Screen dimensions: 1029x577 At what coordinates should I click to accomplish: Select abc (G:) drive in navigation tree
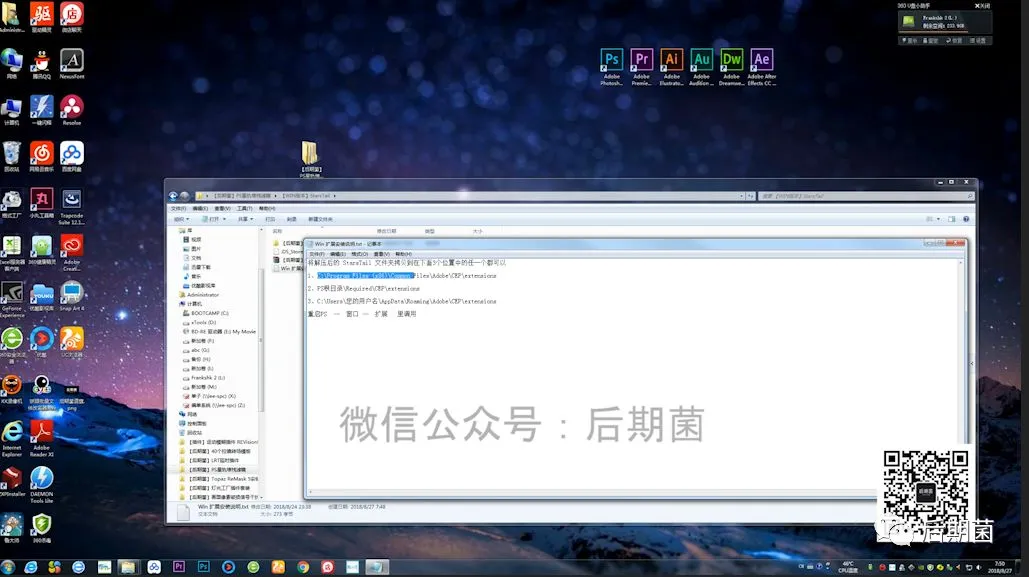coord(196,350)
